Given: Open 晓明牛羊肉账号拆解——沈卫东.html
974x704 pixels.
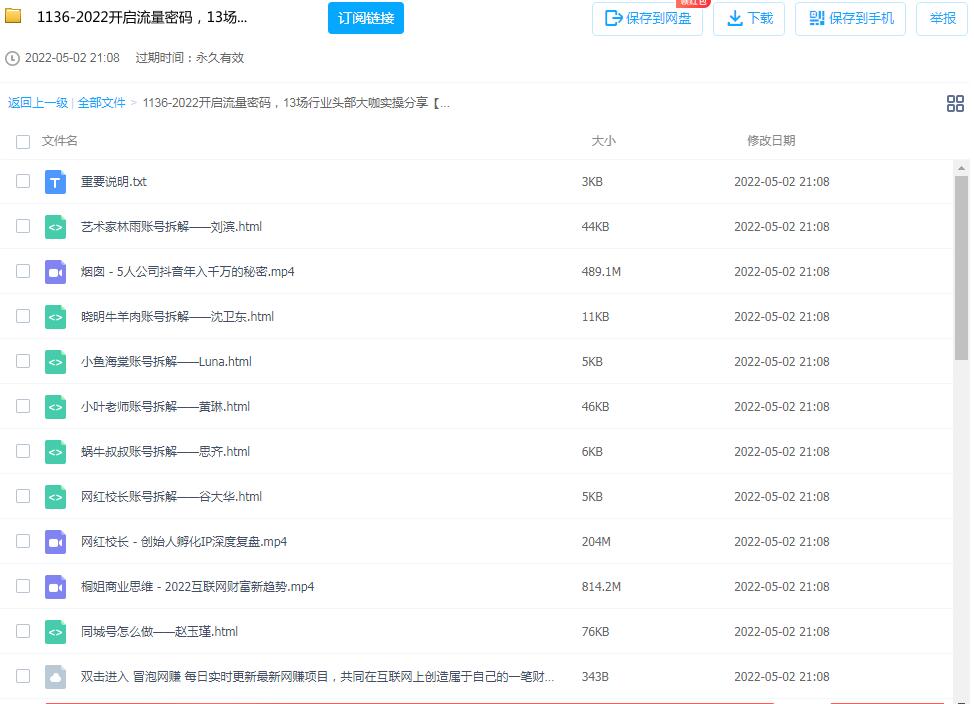Looking at the screenshot, I should [177, 316].
